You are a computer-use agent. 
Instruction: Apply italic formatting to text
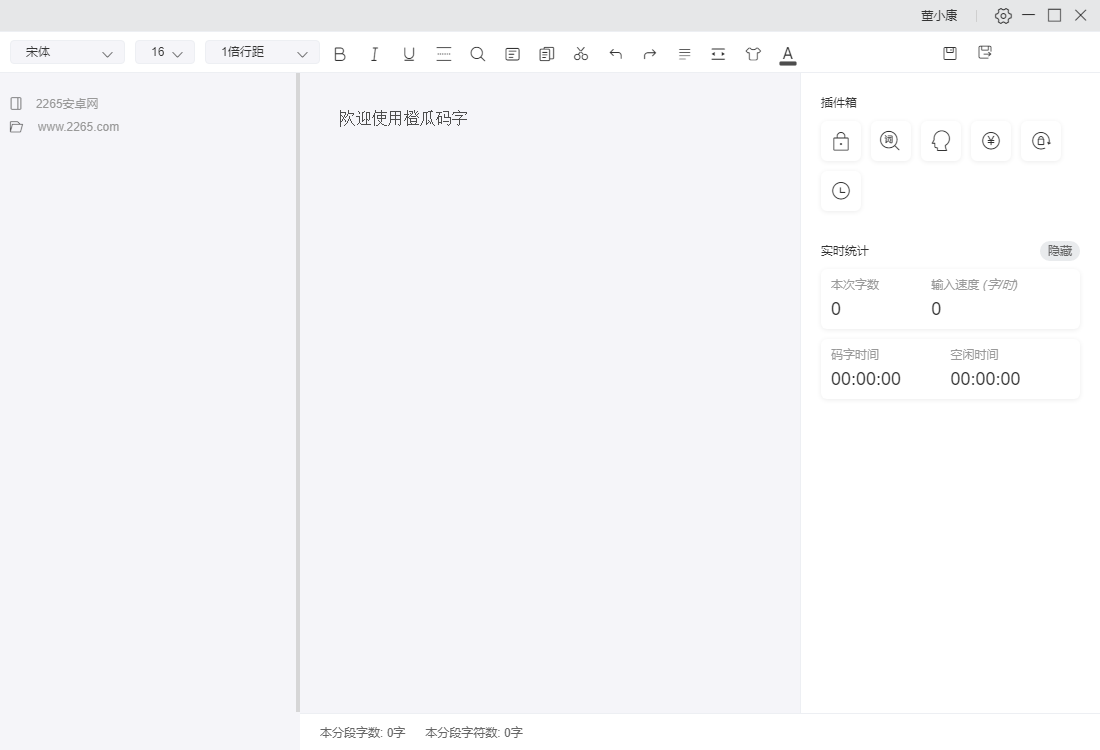(x=374, y=53)
